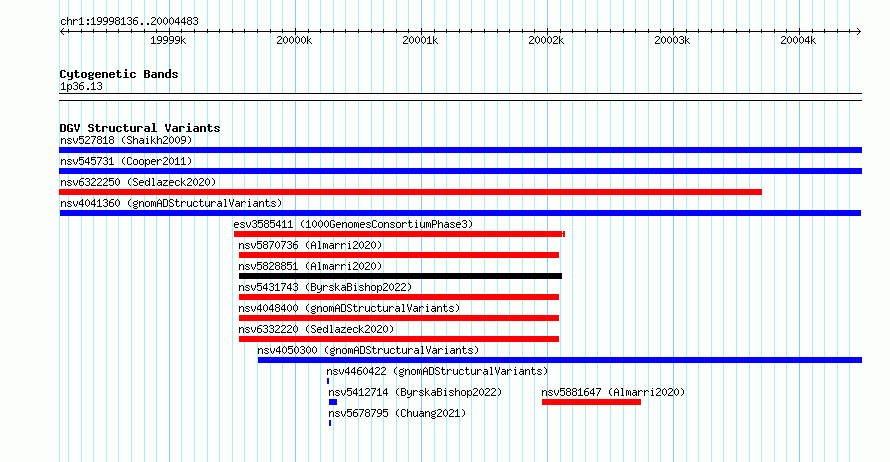890x462 pixels.
Task: Select the red bar under nsv6332220
Action: point(399,339)
